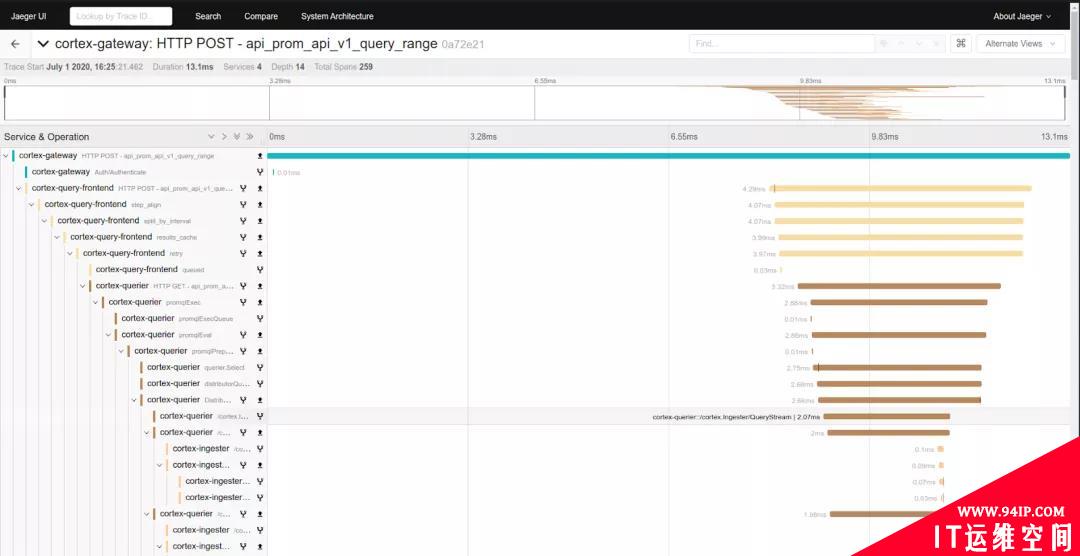Click up-arrow icon on root cortex-gateway HTTP POST row
Image resolution: width=1080 pixels, height=556 pixels.
coord(260,156)
